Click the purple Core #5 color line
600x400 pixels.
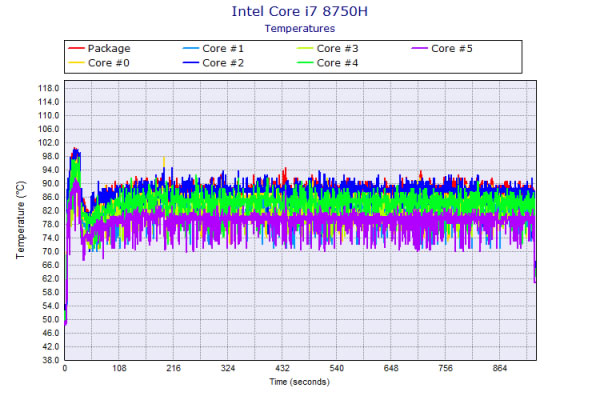click(419, 49)
